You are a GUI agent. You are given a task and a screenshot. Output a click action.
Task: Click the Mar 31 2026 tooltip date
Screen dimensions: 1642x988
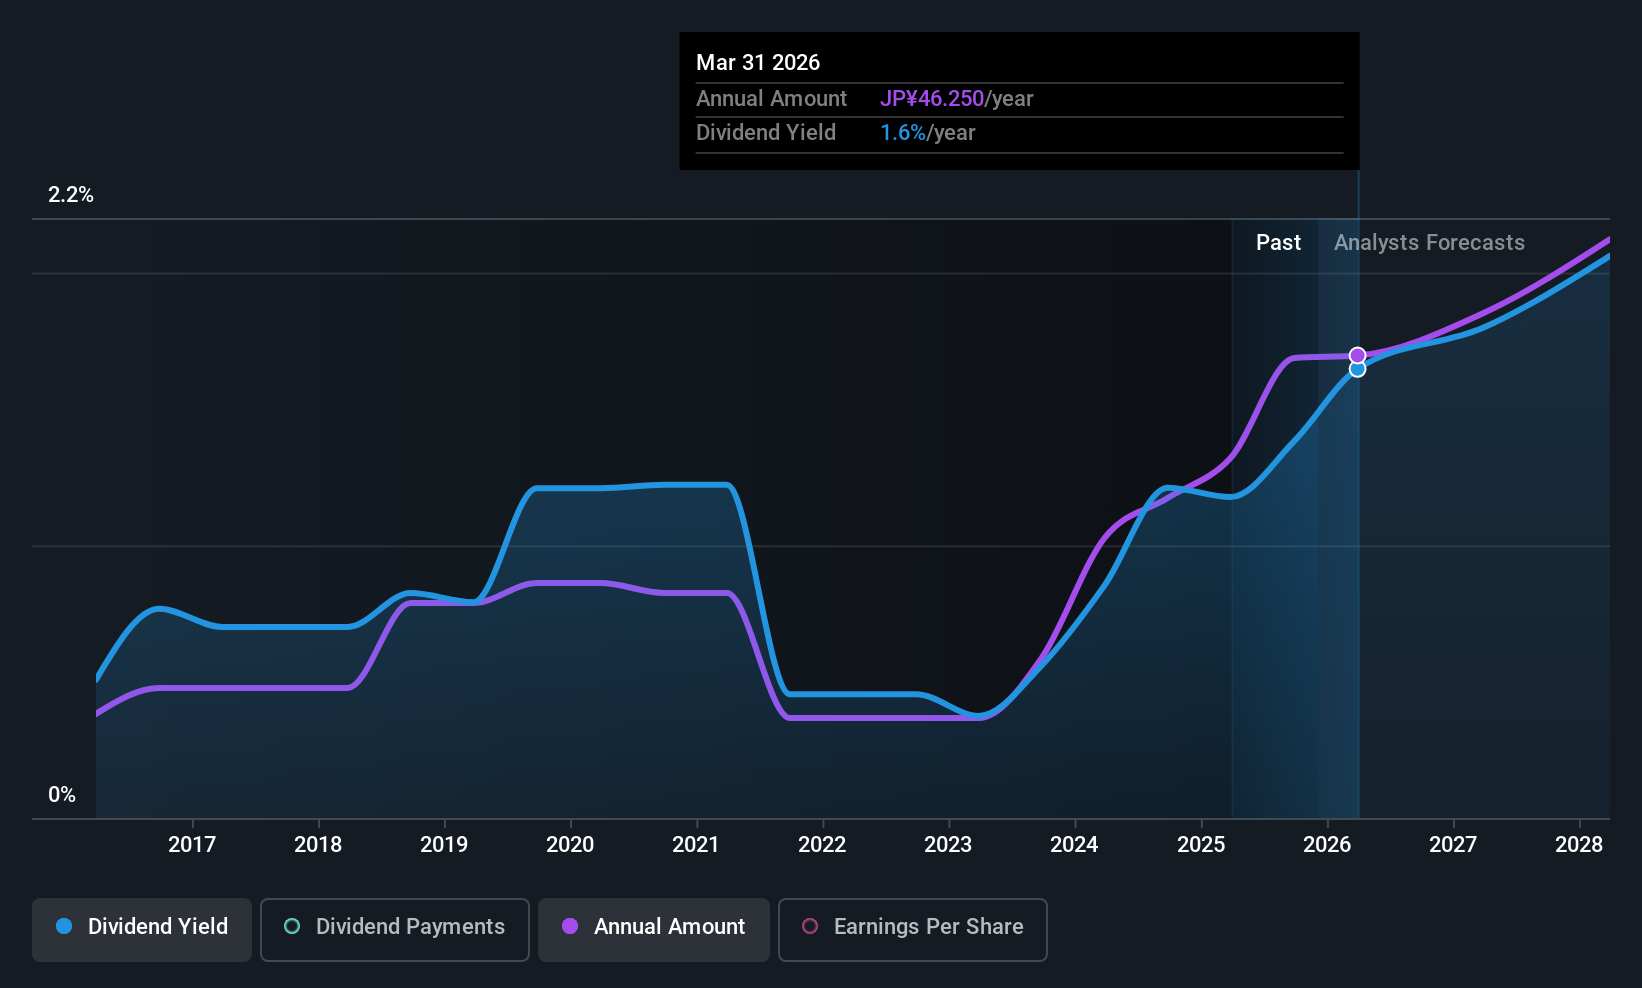758,63
